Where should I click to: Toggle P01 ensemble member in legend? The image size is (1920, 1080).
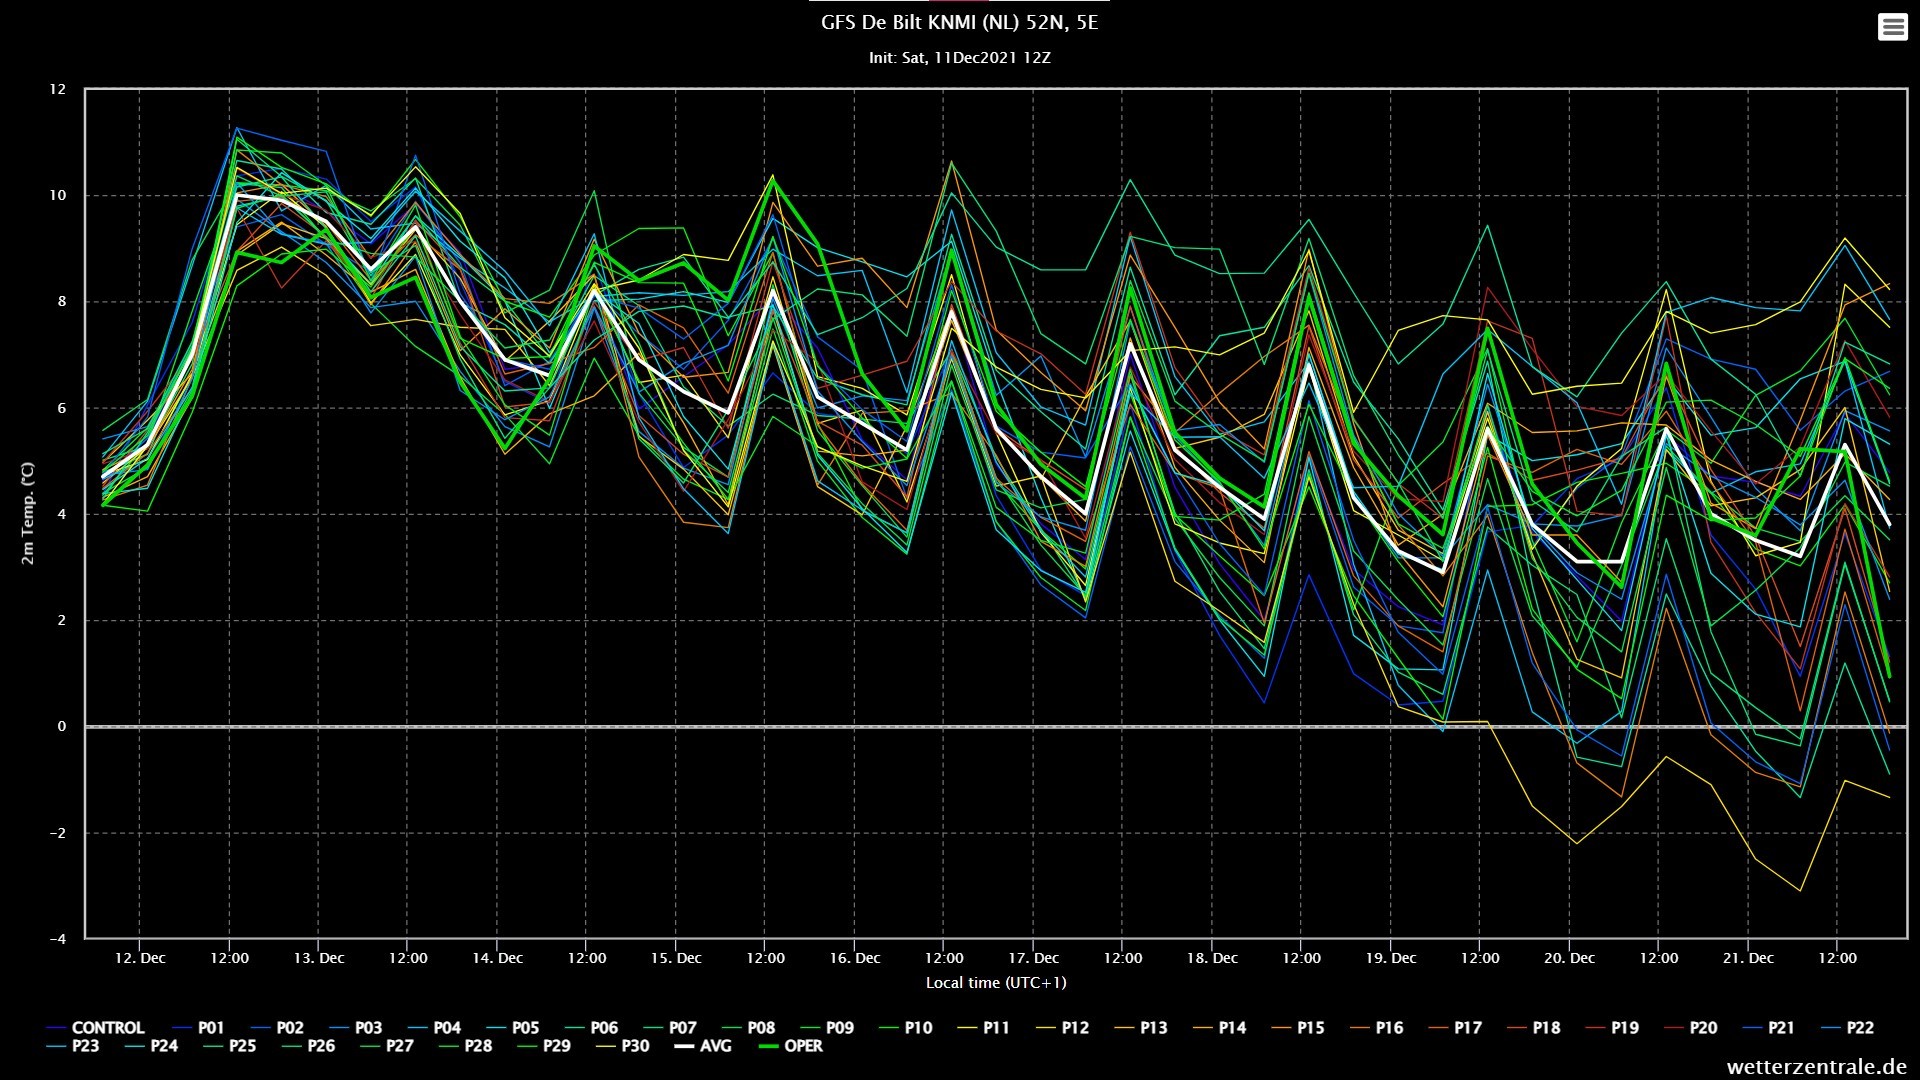[x=198, y=1028]
